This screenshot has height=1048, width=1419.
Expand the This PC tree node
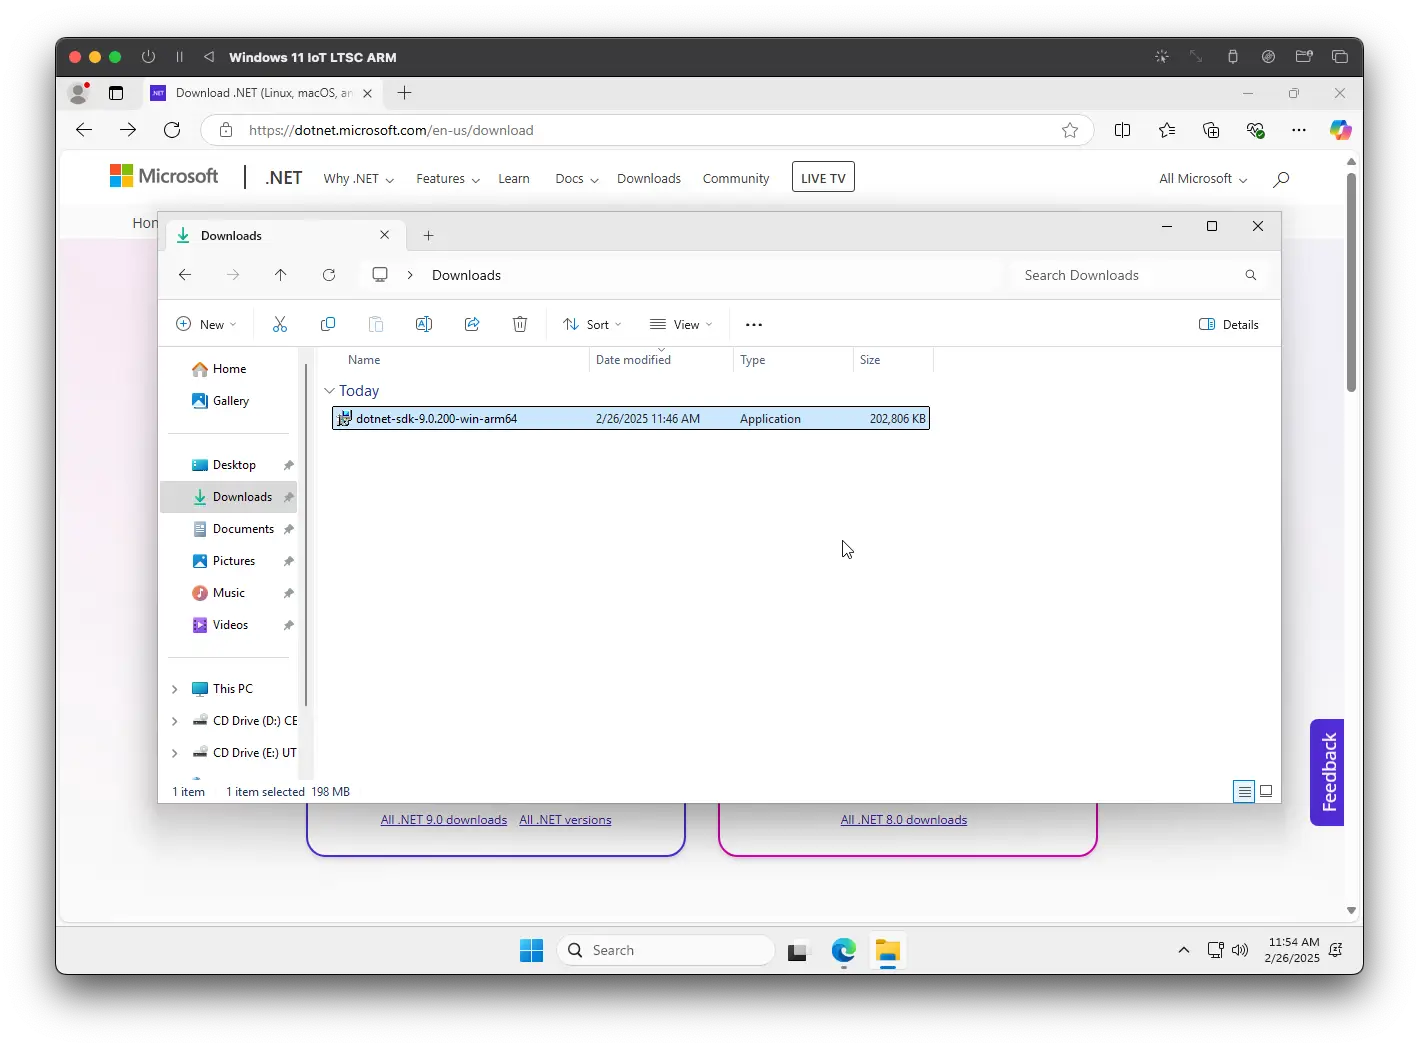pyautogui.click(x=175, y=689)
